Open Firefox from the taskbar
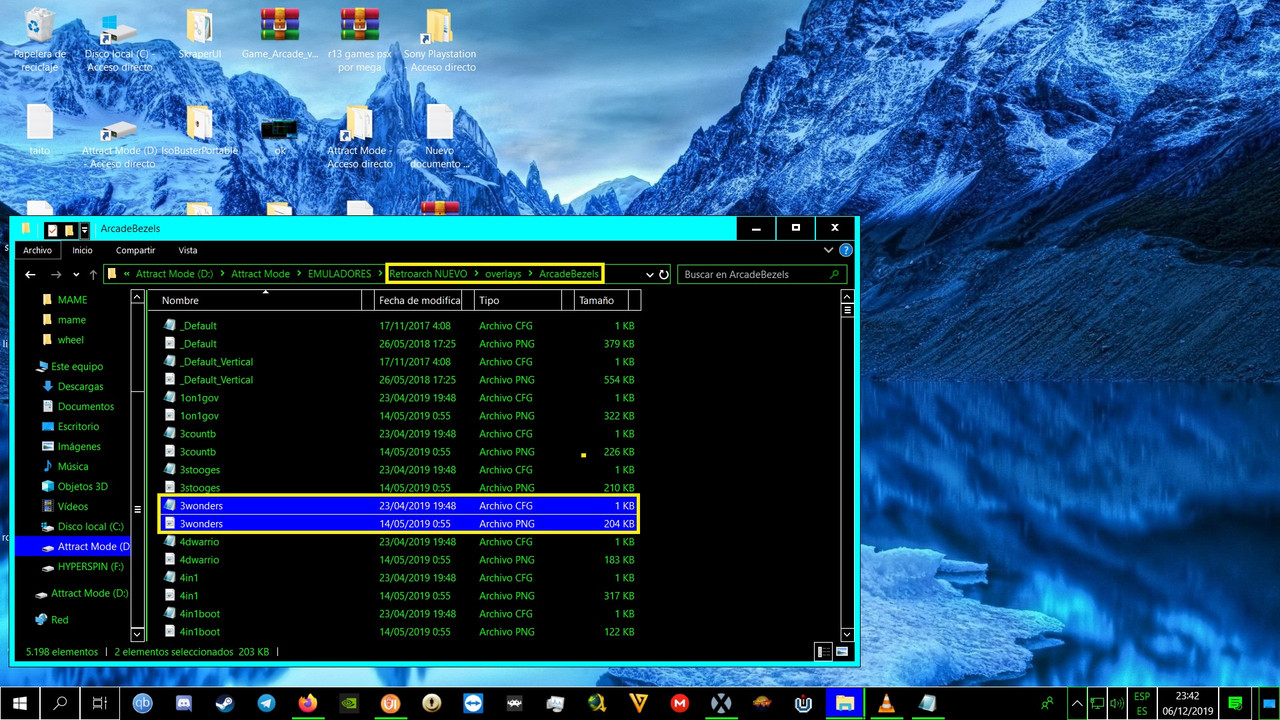 pos(307,704)
